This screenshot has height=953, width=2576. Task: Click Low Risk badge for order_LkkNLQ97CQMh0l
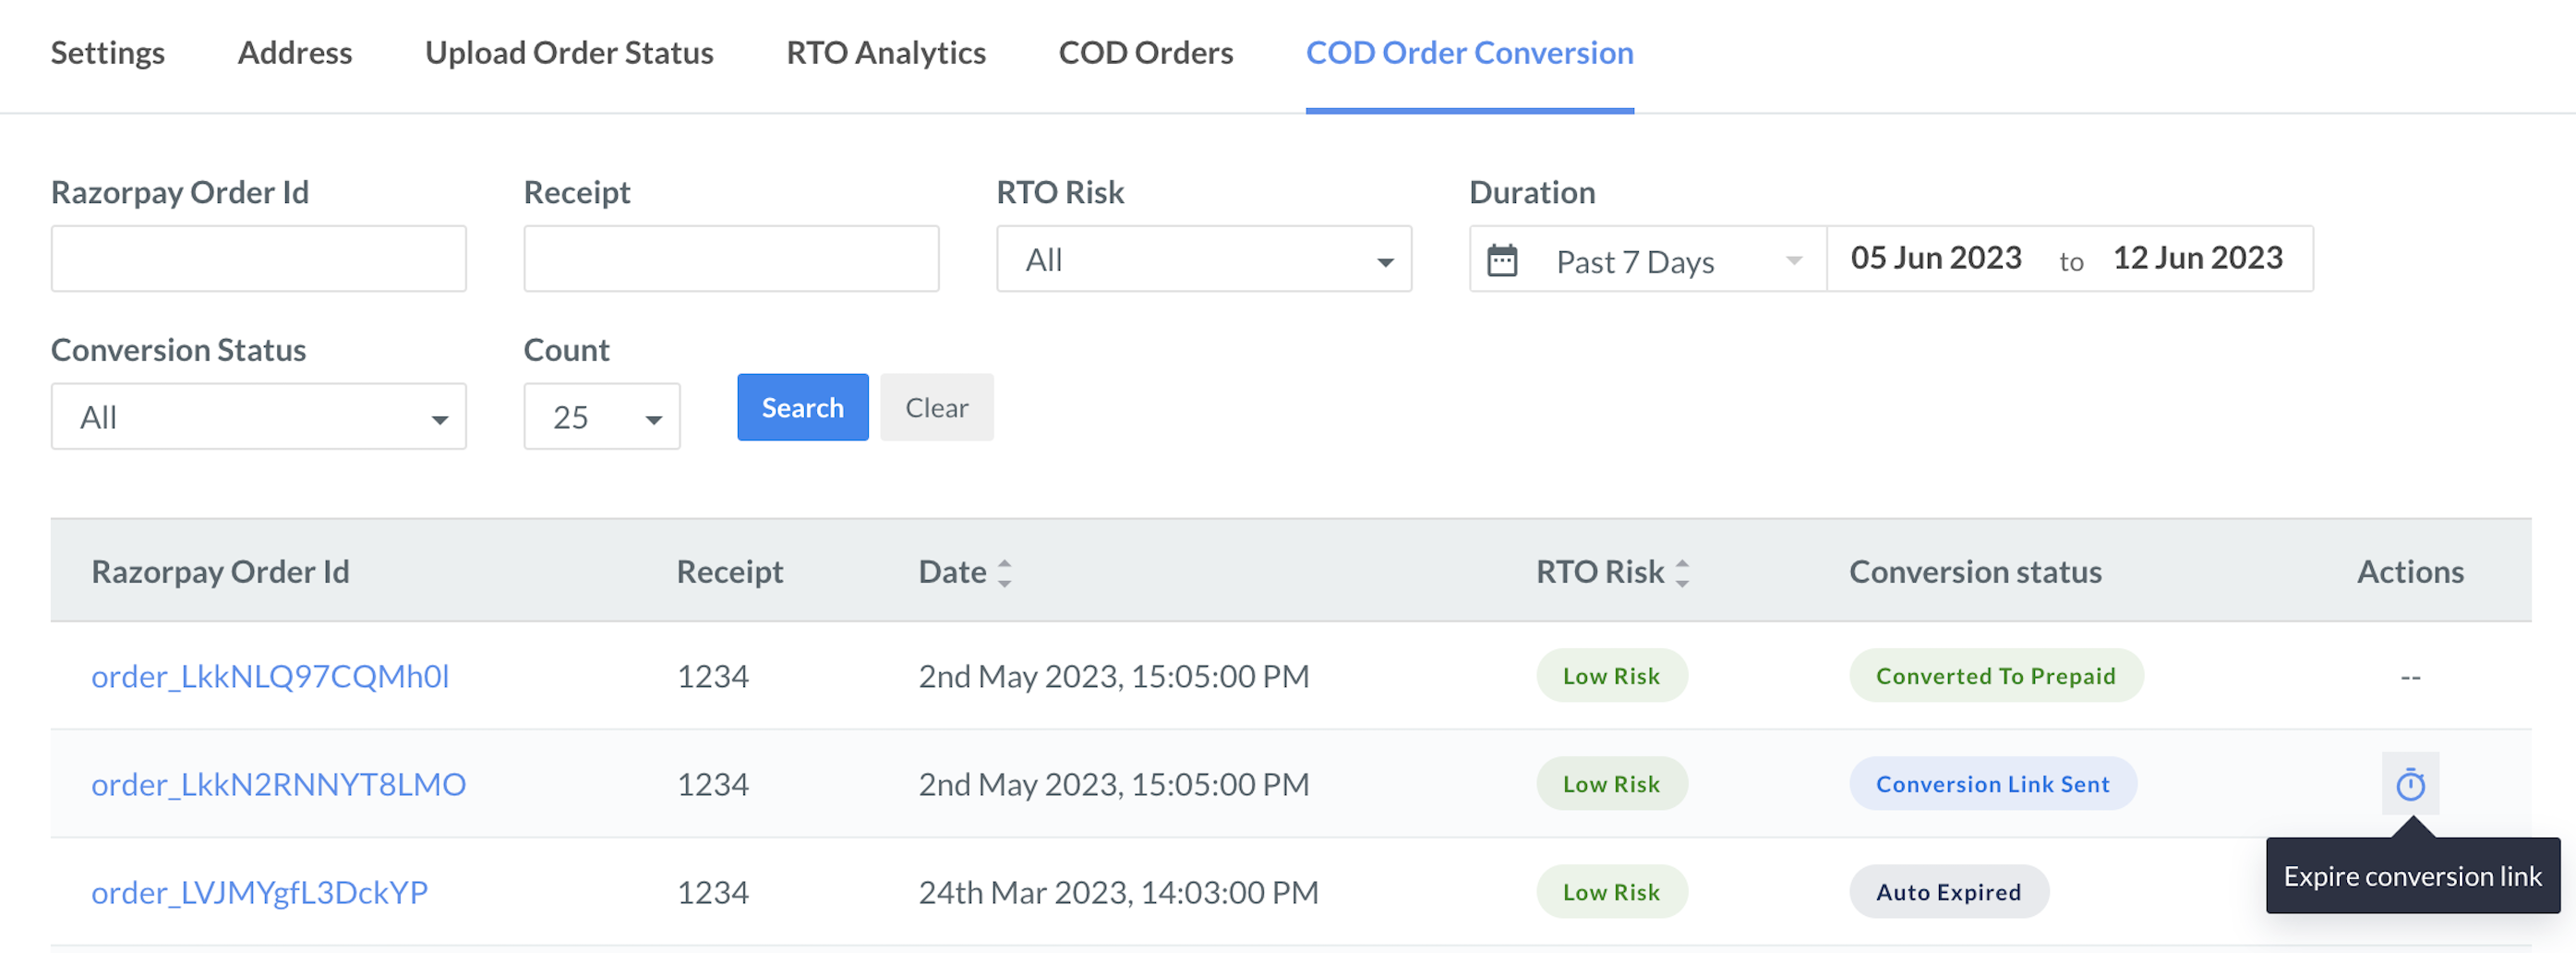coord(1612,676)
